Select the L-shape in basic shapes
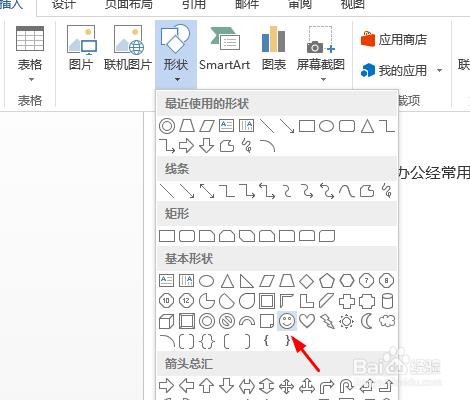 (x=307, y=301)
